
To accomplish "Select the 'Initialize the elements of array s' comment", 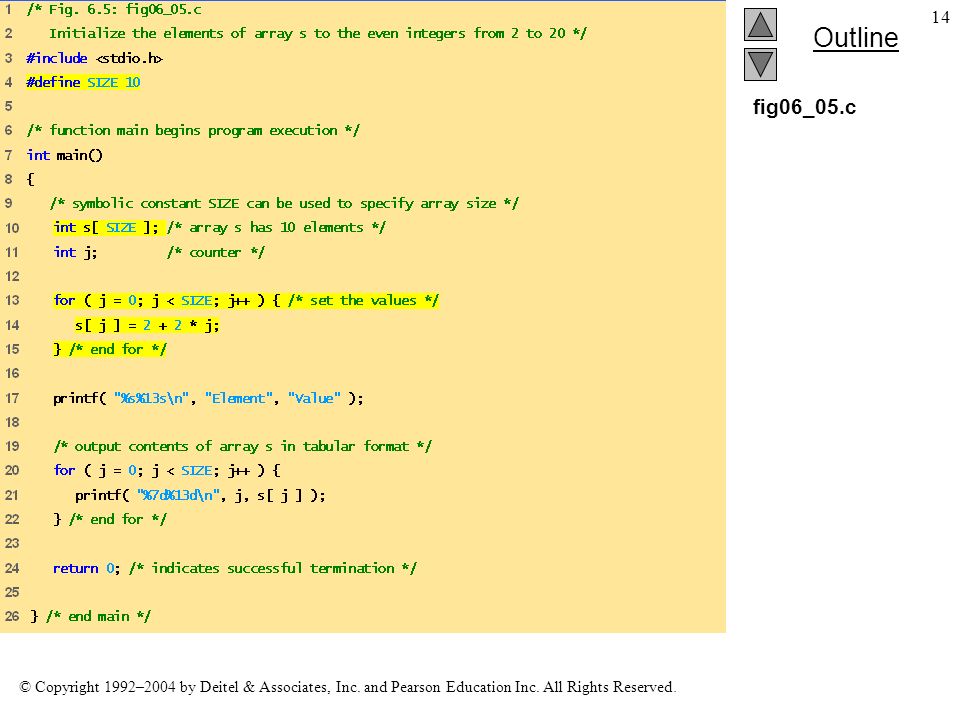I will point(318,33).
